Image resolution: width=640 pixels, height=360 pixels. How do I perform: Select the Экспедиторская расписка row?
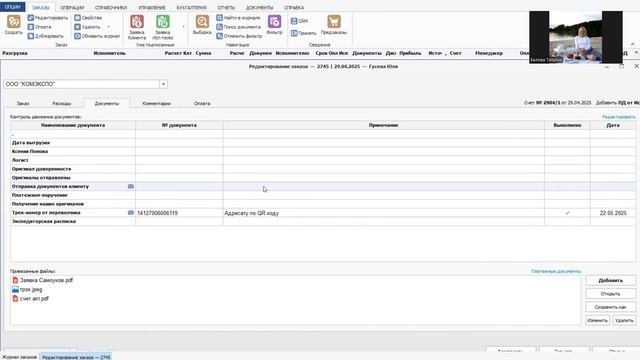[x=322, y=222]
